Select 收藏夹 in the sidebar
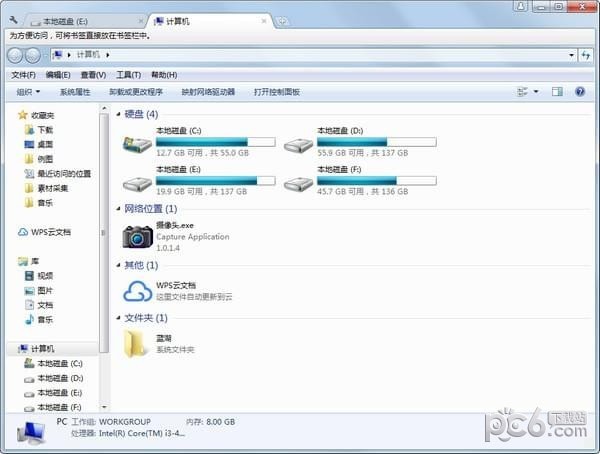The image size is (600, 454). 36,115
